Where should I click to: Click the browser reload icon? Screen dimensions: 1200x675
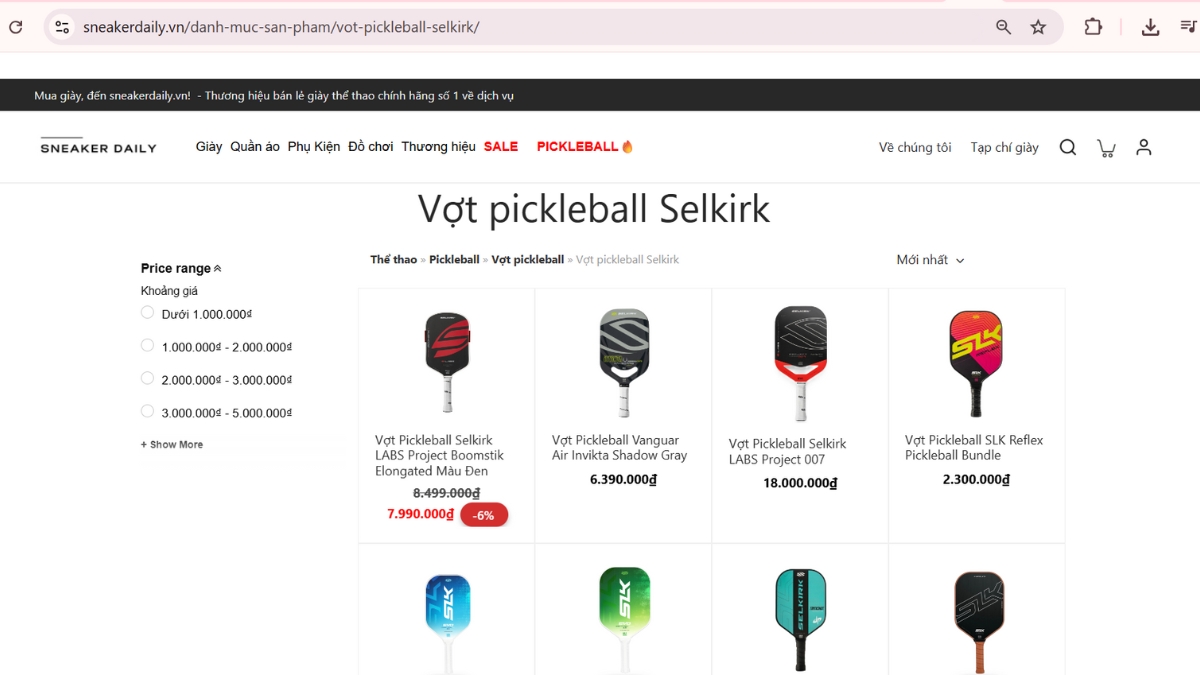pos(15,27)
